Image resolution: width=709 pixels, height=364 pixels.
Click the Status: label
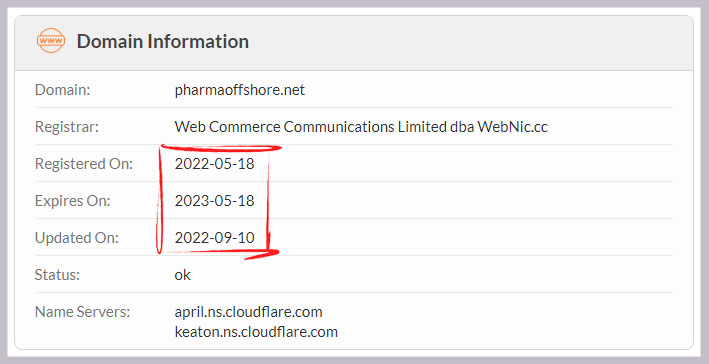coord(57,275)
